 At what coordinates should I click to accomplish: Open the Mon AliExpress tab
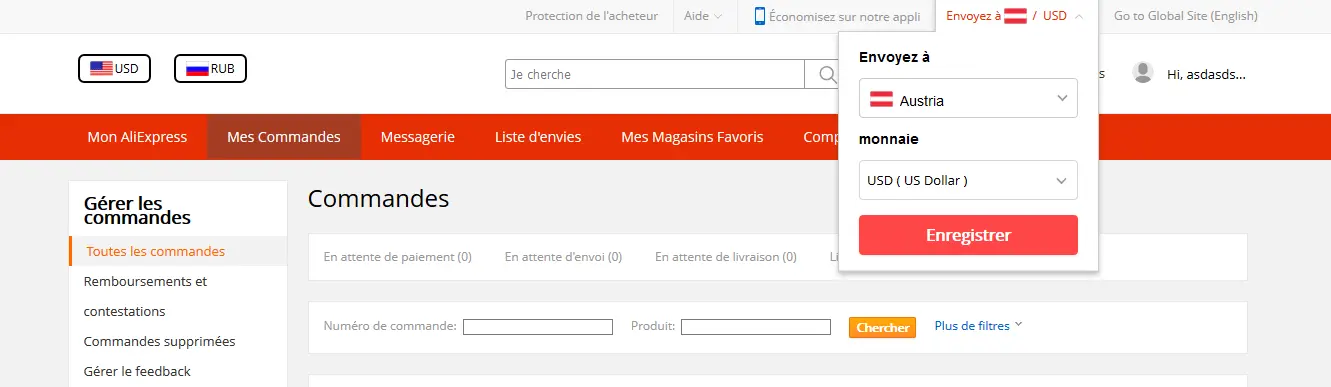point(137,137)
